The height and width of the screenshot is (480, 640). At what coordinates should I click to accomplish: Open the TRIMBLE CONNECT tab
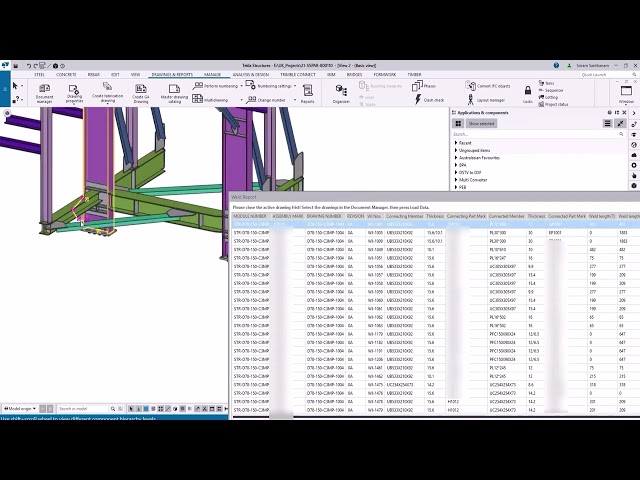(x=298, y=75)
